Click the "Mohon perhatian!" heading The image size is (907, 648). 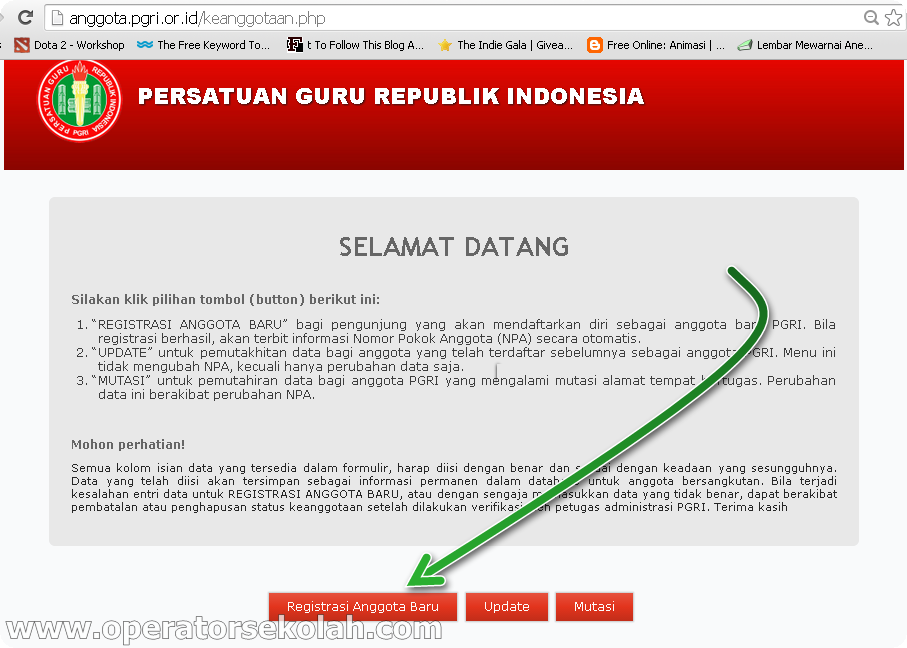point(128,444)
